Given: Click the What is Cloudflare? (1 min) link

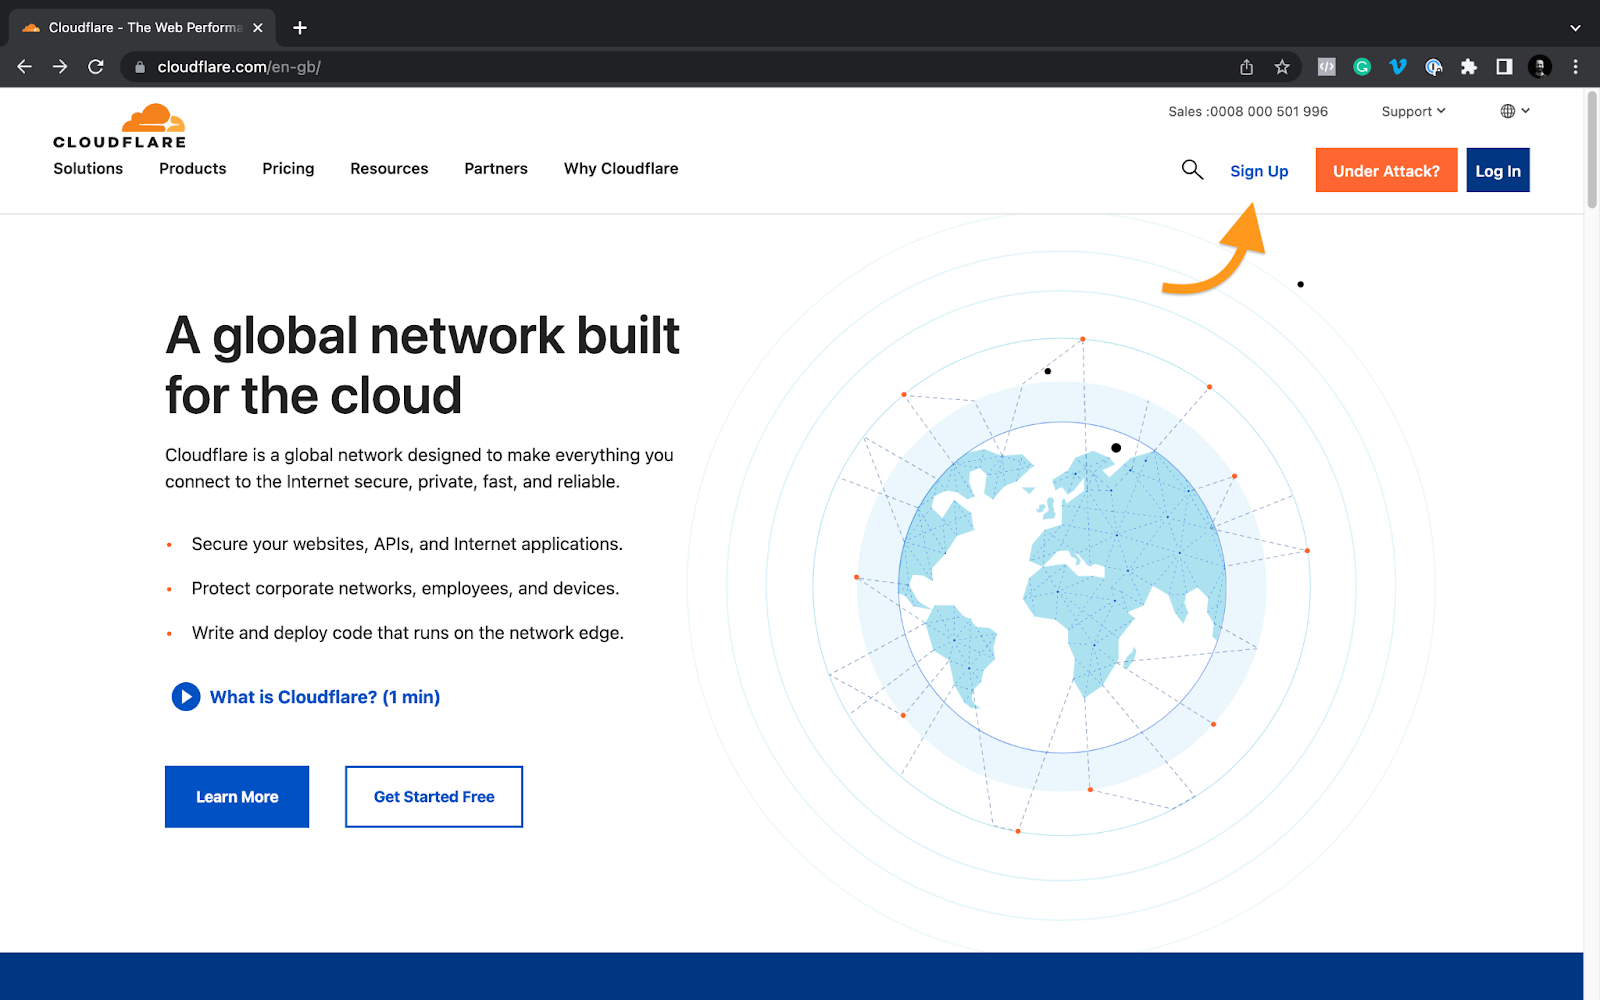Looking at the screenshot, I should [x=325, y=697].
